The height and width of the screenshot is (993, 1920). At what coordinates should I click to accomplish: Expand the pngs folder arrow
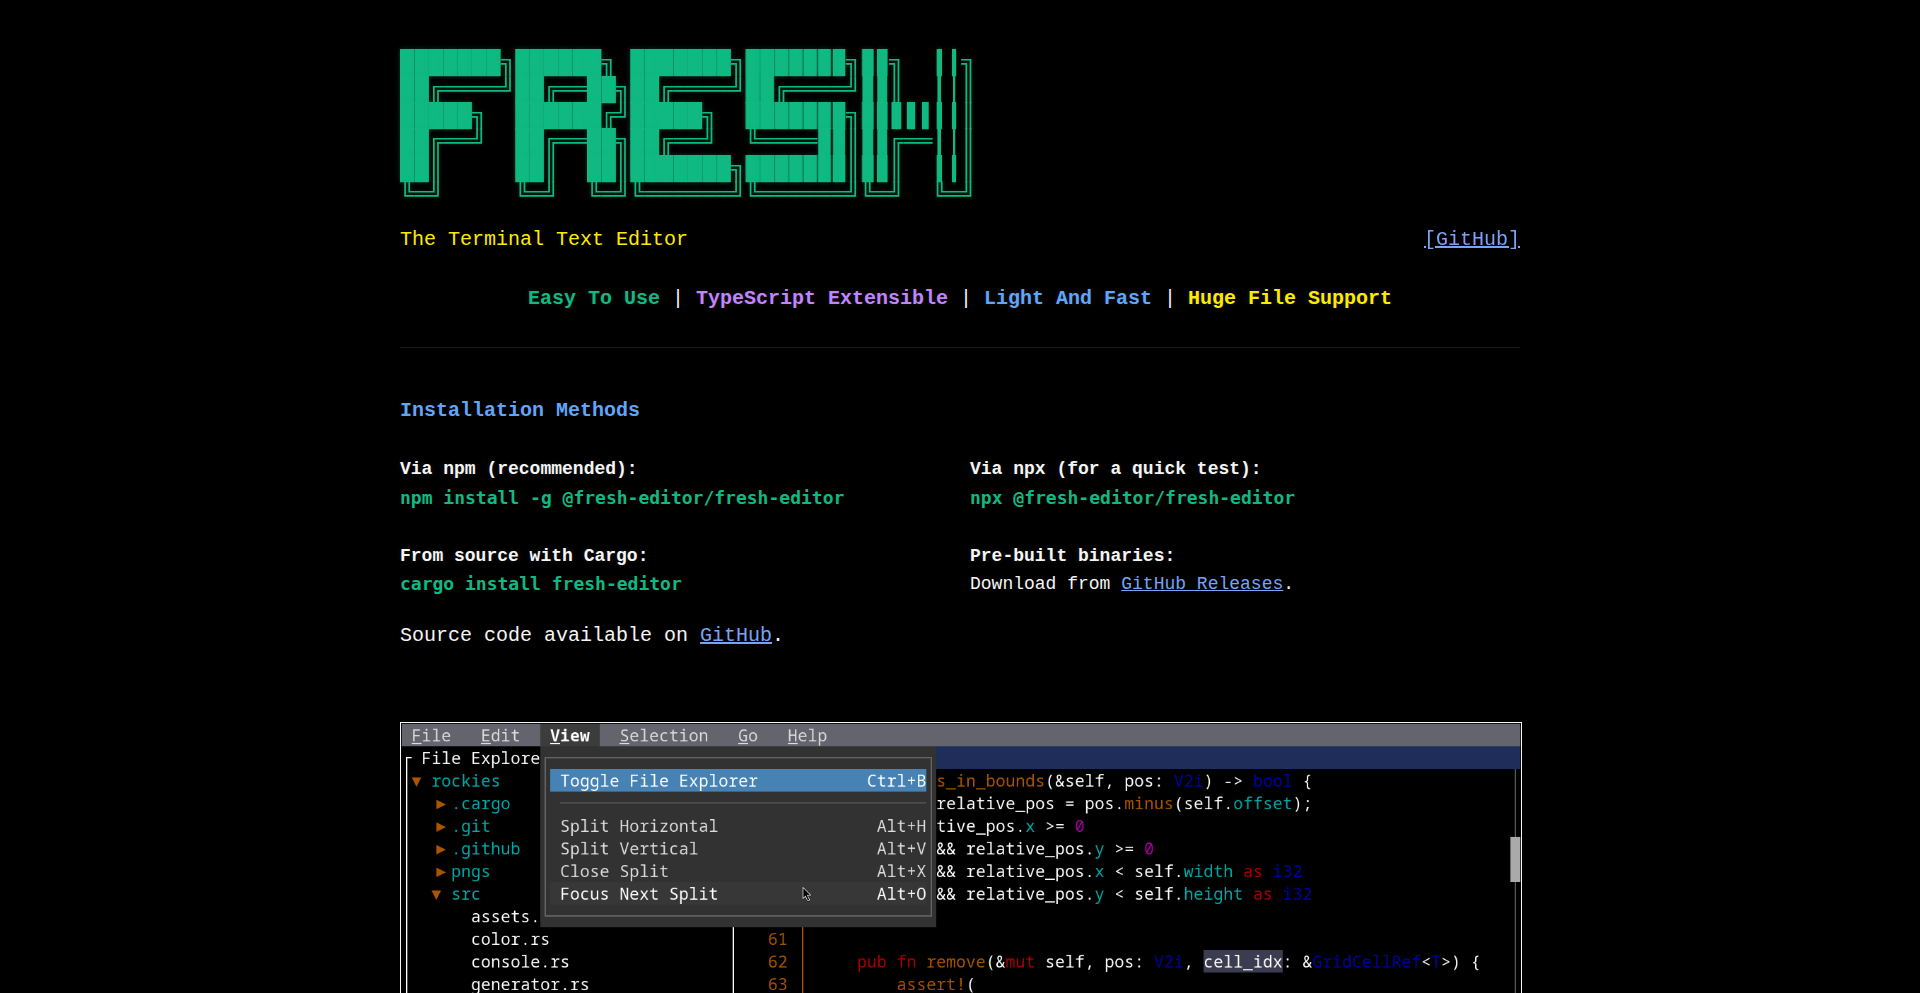tap(441, 872)
